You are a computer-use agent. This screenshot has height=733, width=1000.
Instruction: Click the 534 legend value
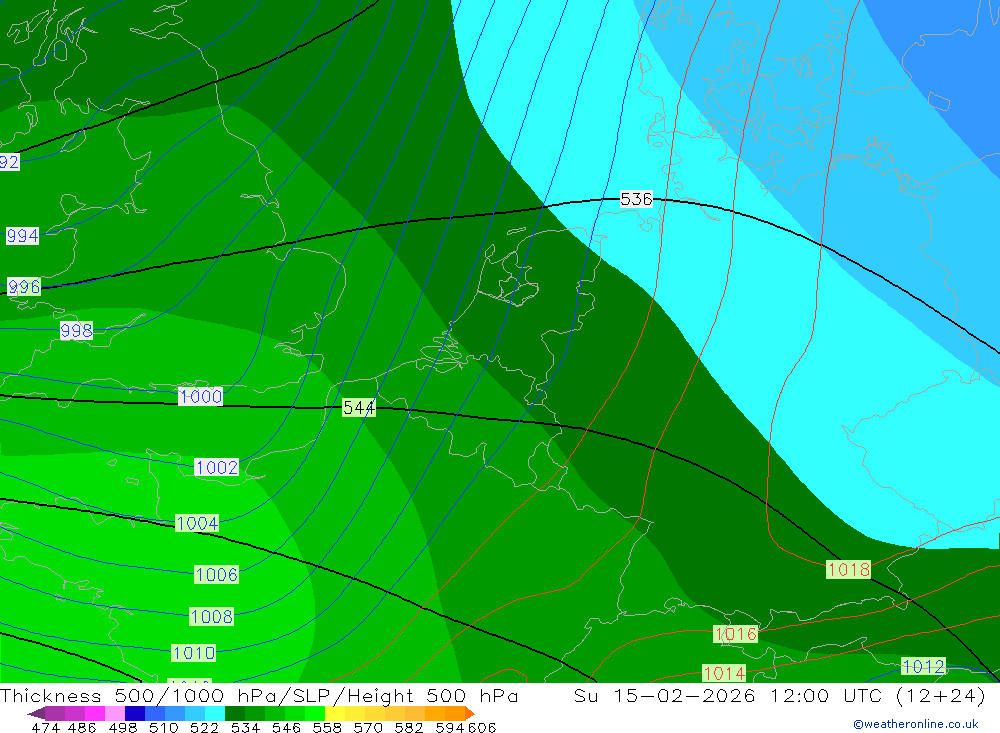pos(245,727)
